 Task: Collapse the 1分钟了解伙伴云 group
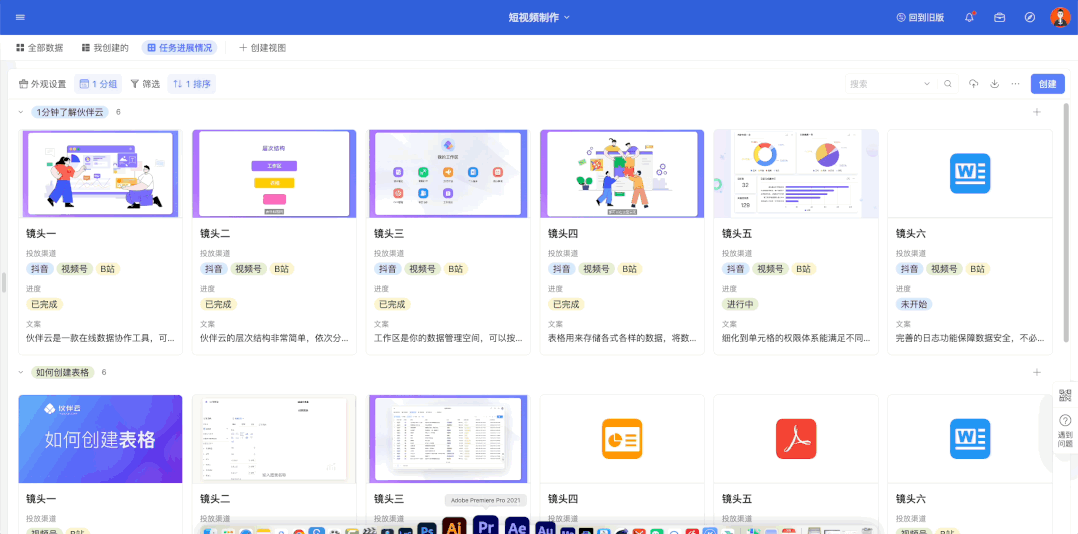pyautogui.click(x=21, y=112)
